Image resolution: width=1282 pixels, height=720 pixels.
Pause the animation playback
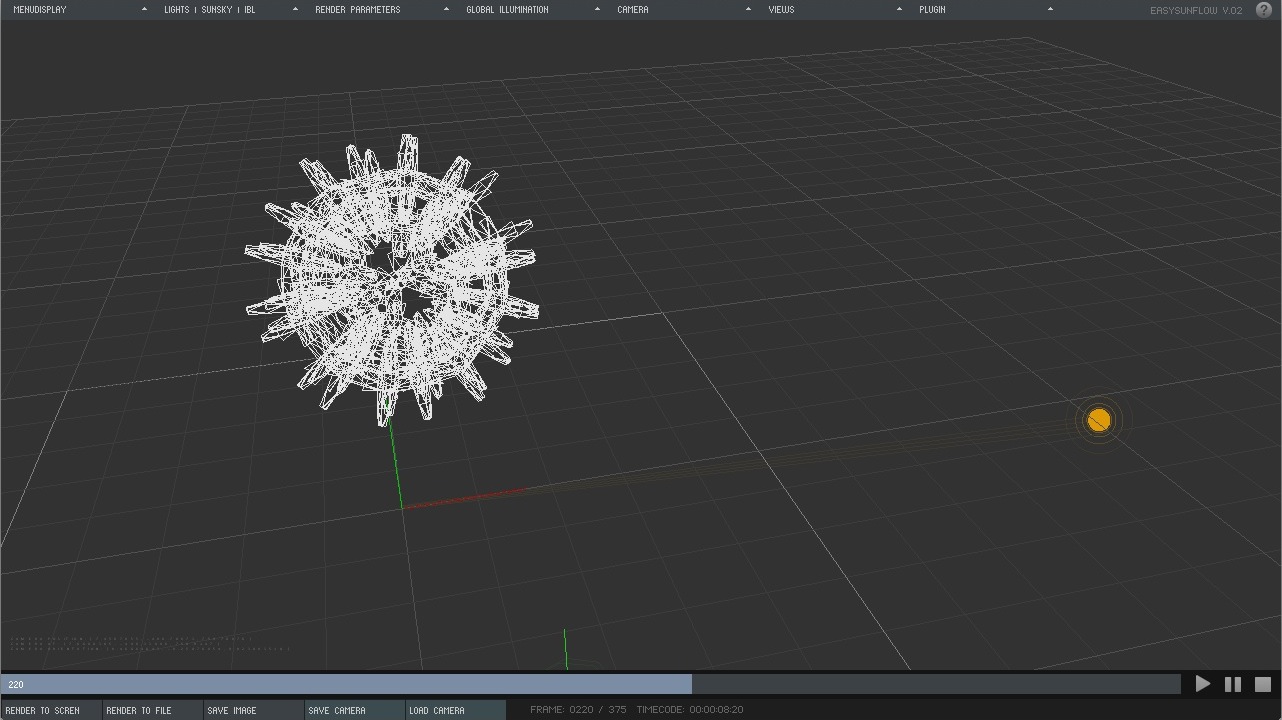point(1233,684)
